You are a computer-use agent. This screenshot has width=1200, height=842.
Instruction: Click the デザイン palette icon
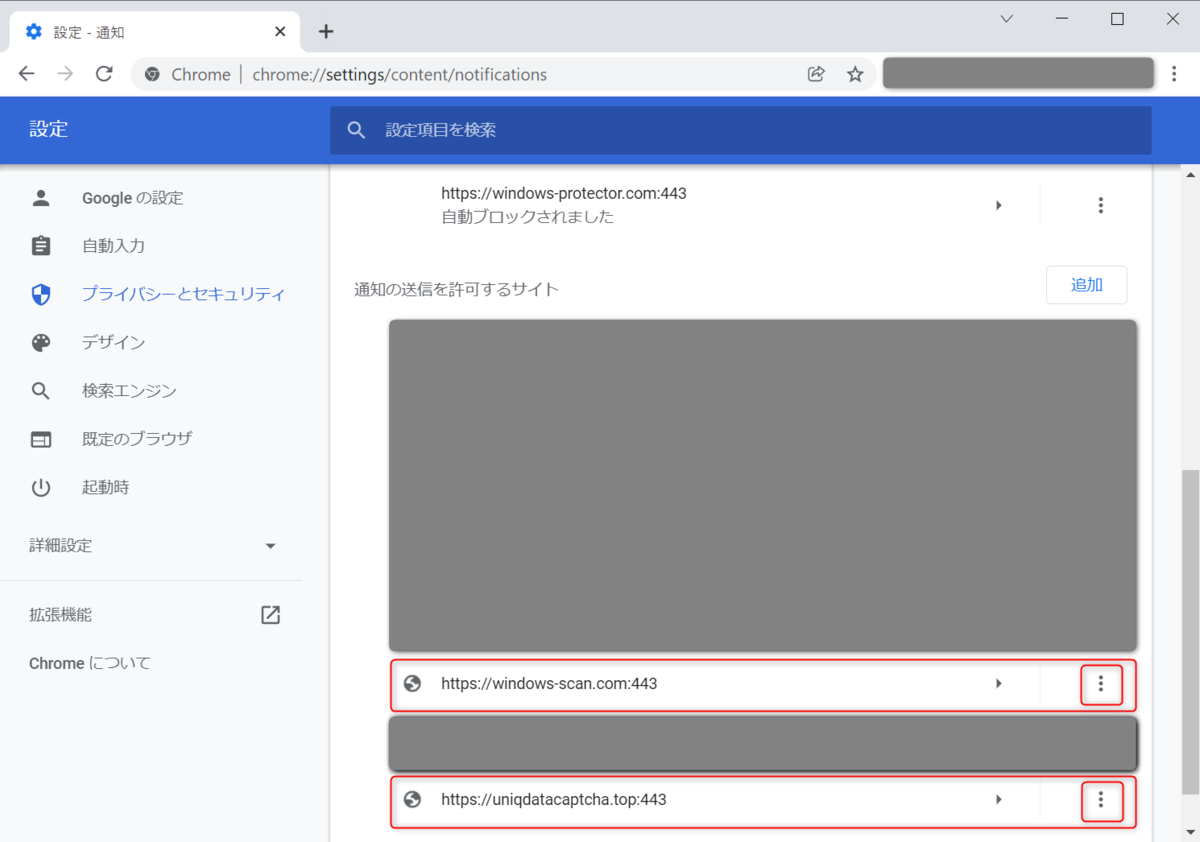(41, 342)
